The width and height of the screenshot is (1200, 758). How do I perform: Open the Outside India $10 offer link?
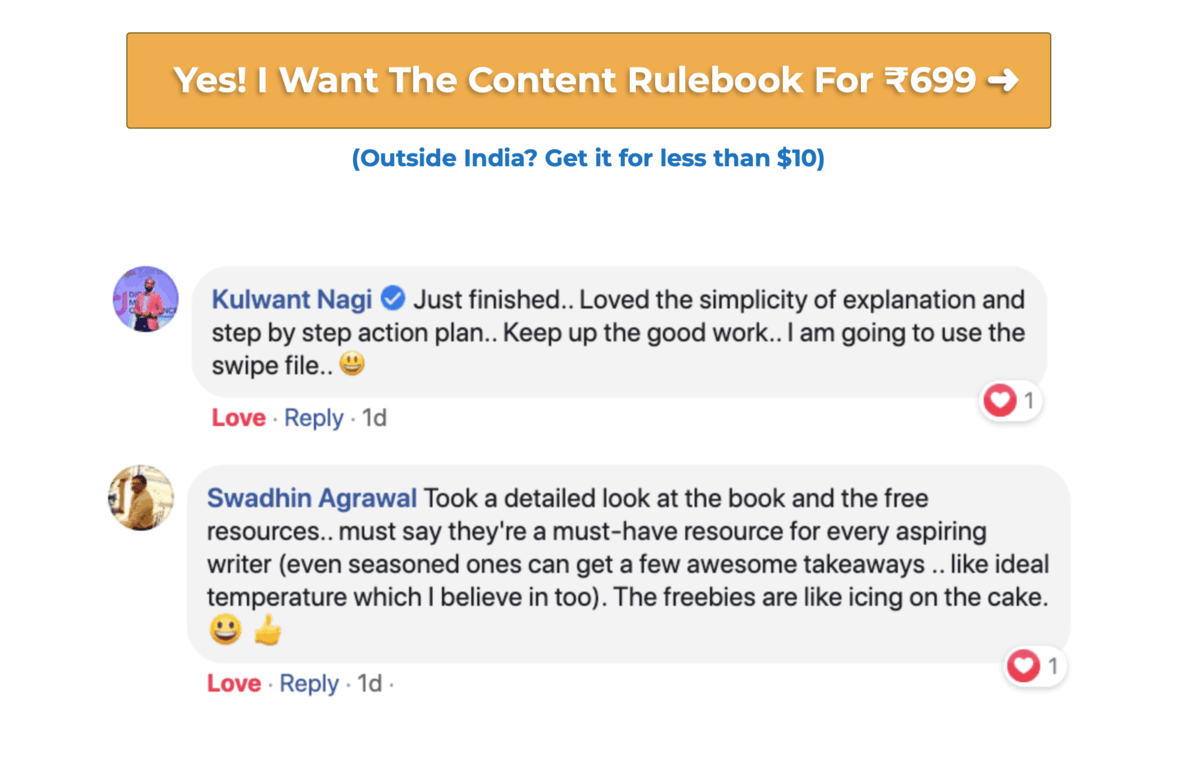[x=588, y=157]
